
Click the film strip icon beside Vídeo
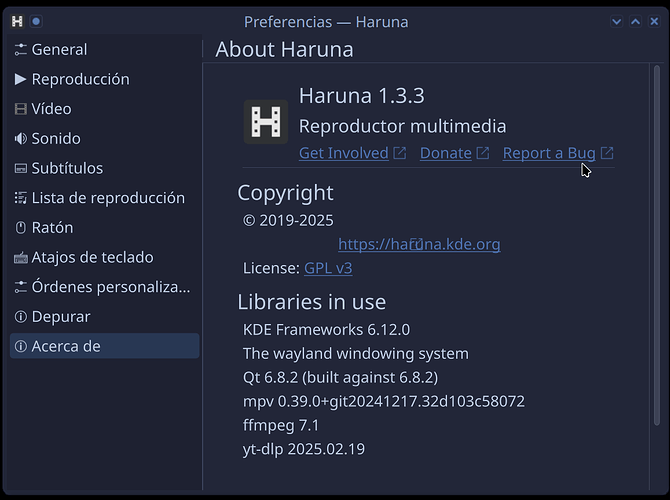coord(21,109)
